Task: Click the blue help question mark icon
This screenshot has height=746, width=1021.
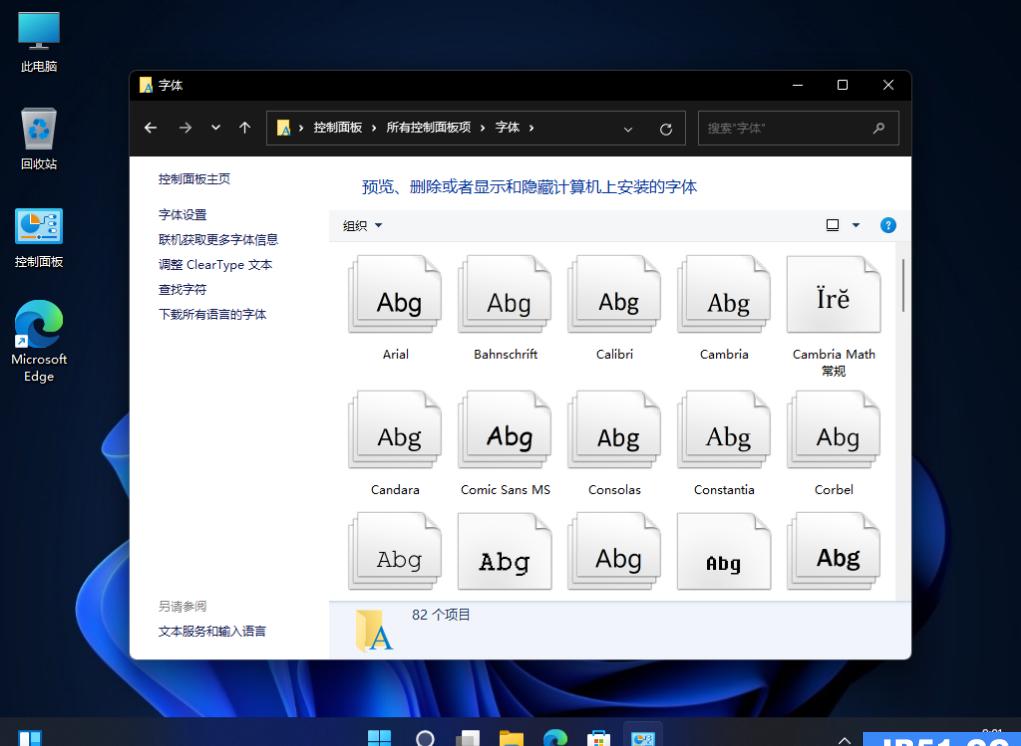Action: (x=888, y=225)
